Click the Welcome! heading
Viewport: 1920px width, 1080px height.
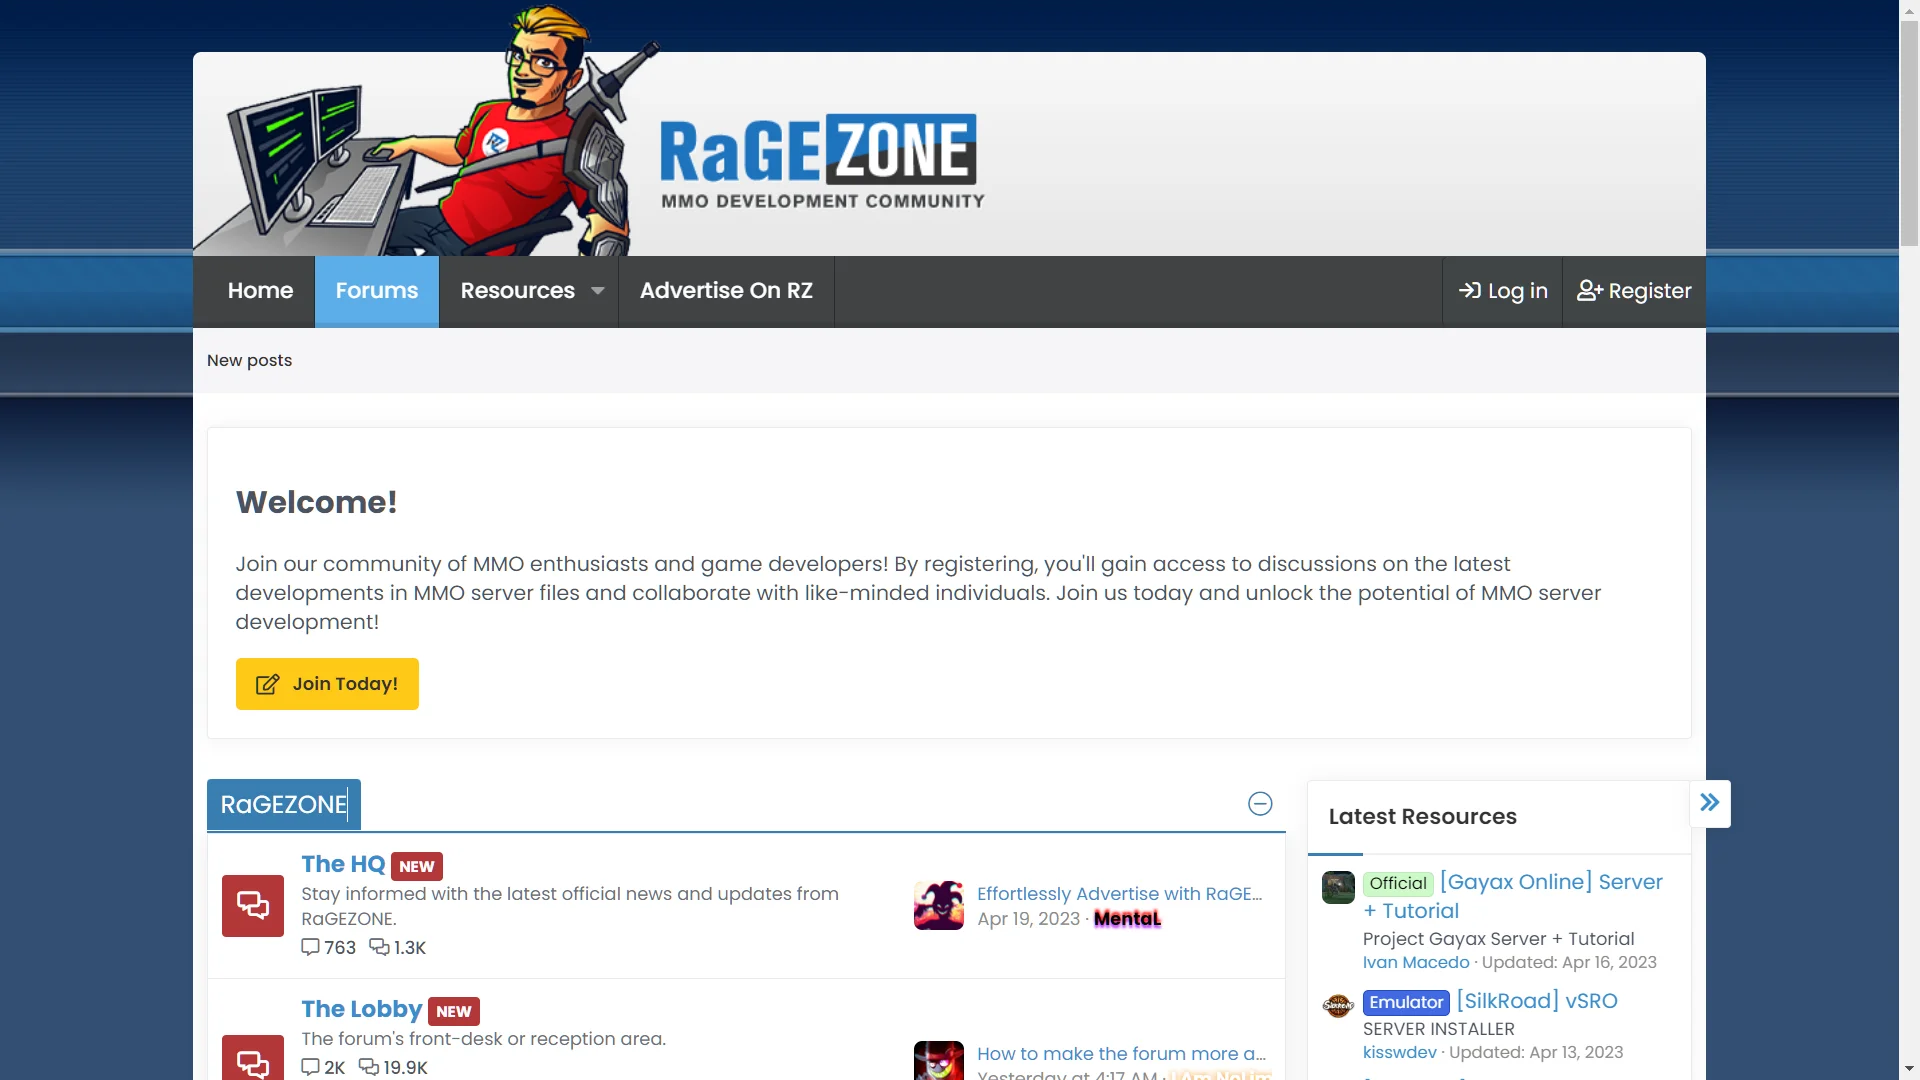pyautogui.click(x=316, y=502)
